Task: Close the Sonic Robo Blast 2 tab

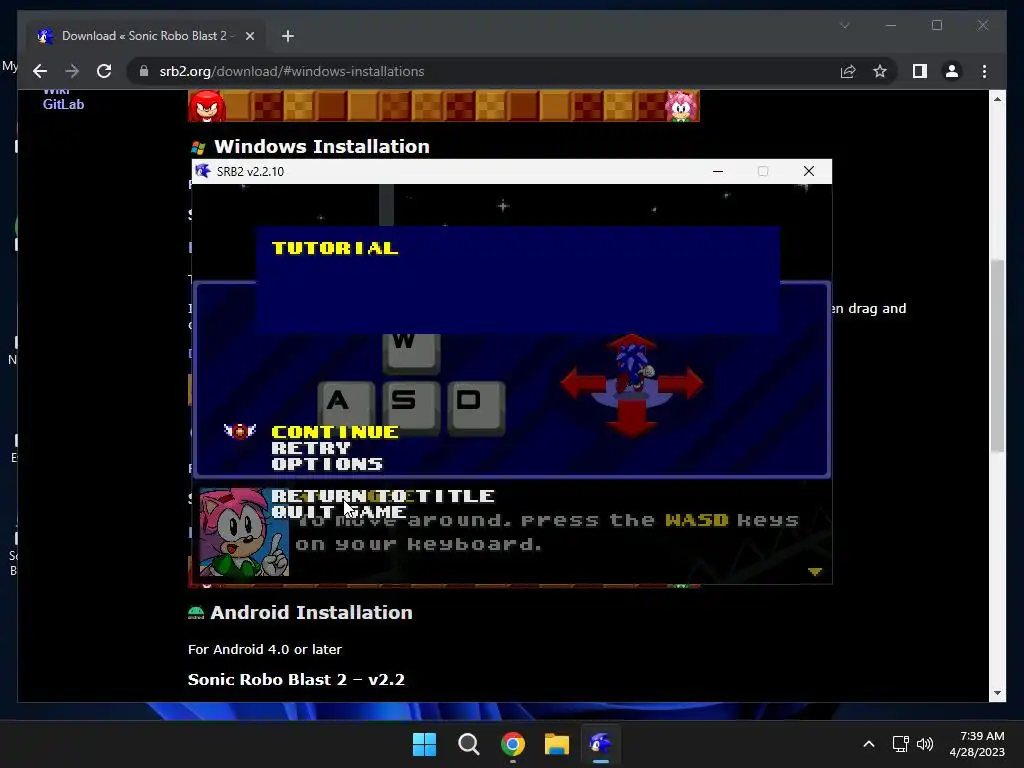Action: pyautogui.click(x=249, y=36)
